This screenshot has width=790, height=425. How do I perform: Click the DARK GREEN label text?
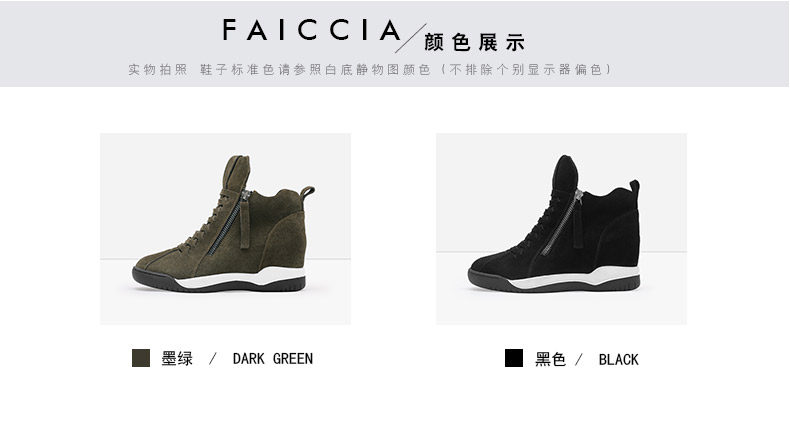273,359
